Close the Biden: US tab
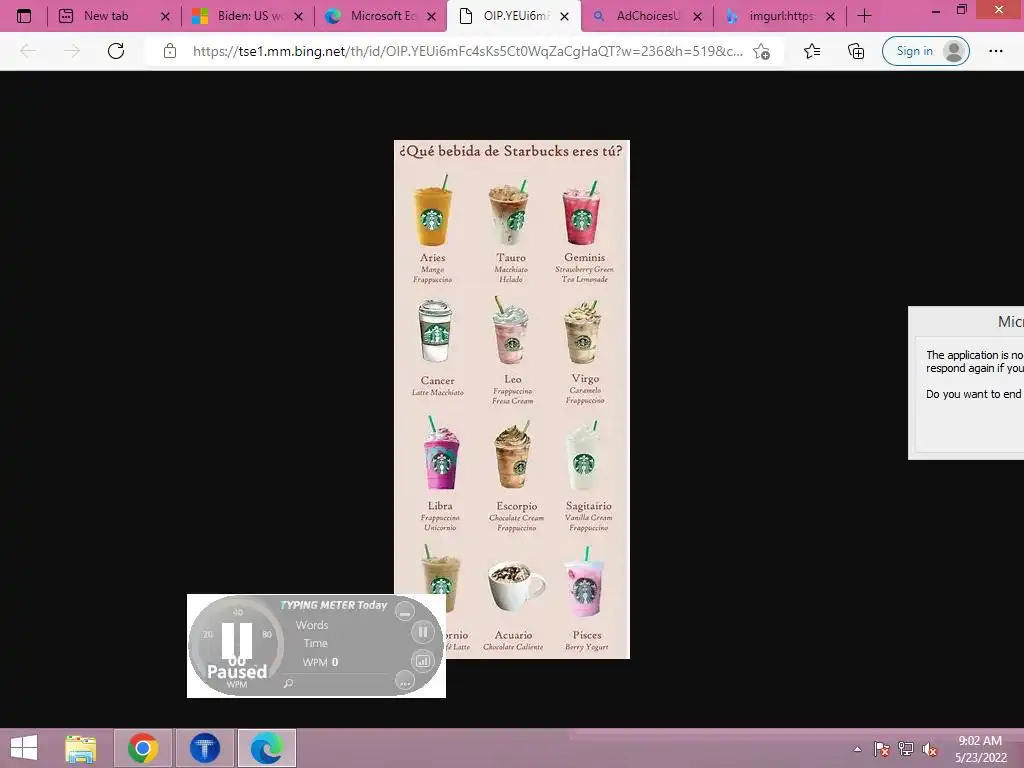This screenshot has width=1024, height=768. click(298, 16)
